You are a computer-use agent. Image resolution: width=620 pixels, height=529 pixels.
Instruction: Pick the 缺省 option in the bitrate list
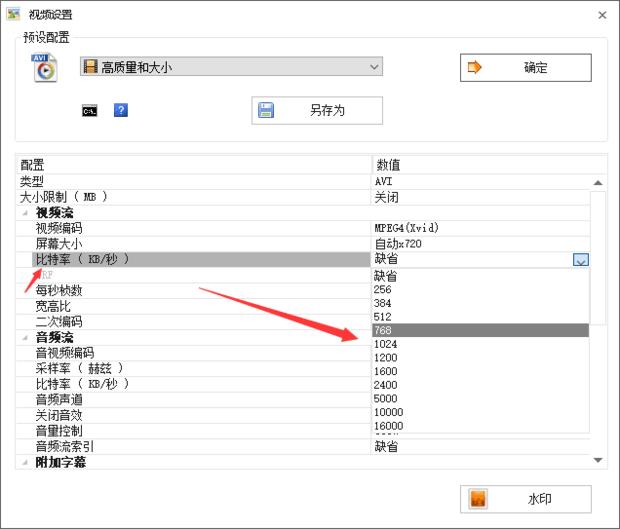pos(480,275)
